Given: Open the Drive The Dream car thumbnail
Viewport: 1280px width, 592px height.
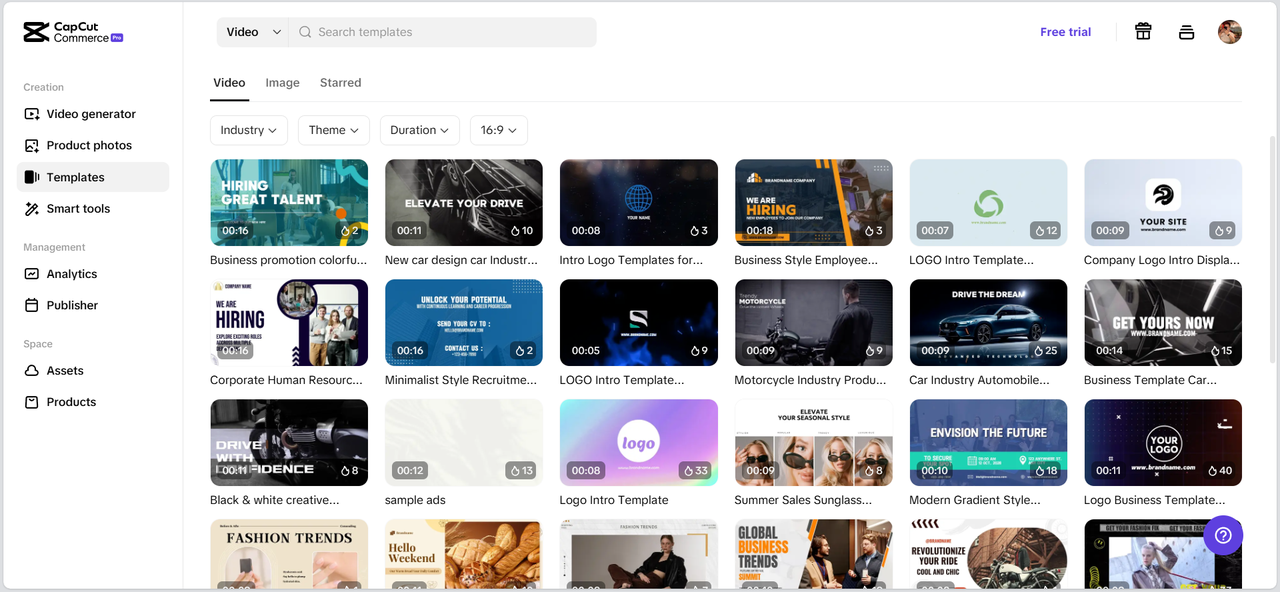Looking at the screenshot, I should pos(988,323).
